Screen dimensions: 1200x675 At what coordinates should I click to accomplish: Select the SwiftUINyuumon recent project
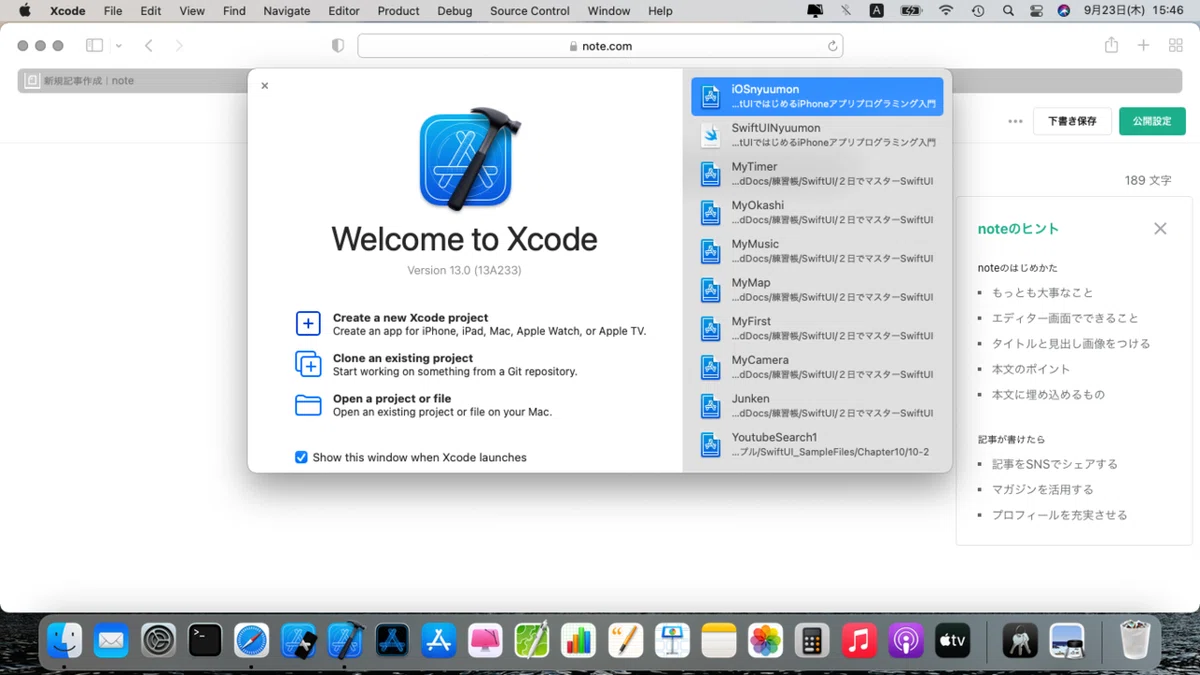coord(817,135)
